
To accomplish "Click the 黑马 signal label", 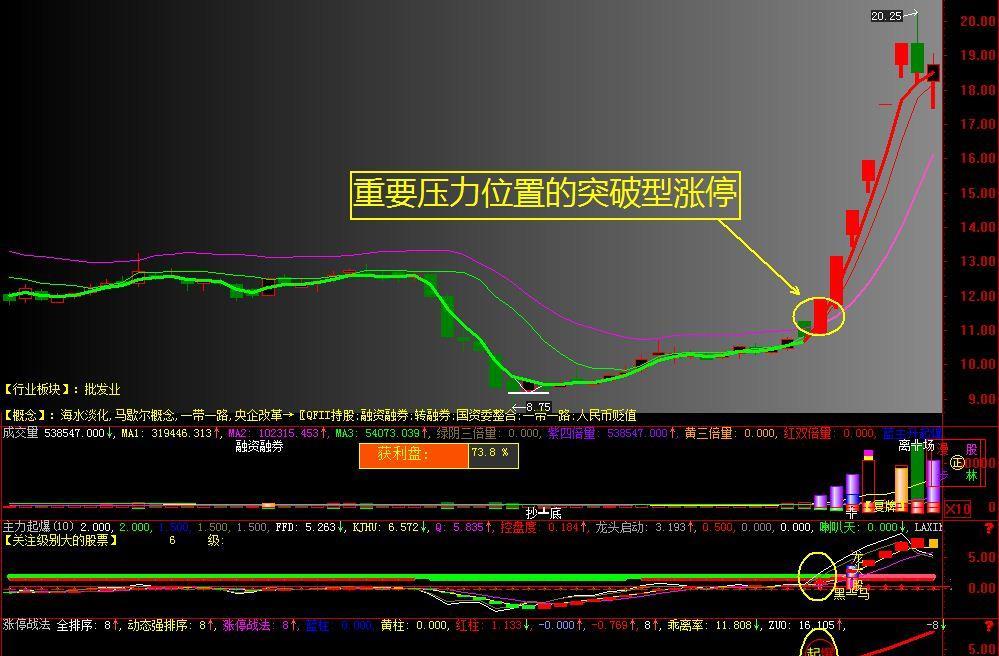I will pyautogui.click(x=851, y=594).
